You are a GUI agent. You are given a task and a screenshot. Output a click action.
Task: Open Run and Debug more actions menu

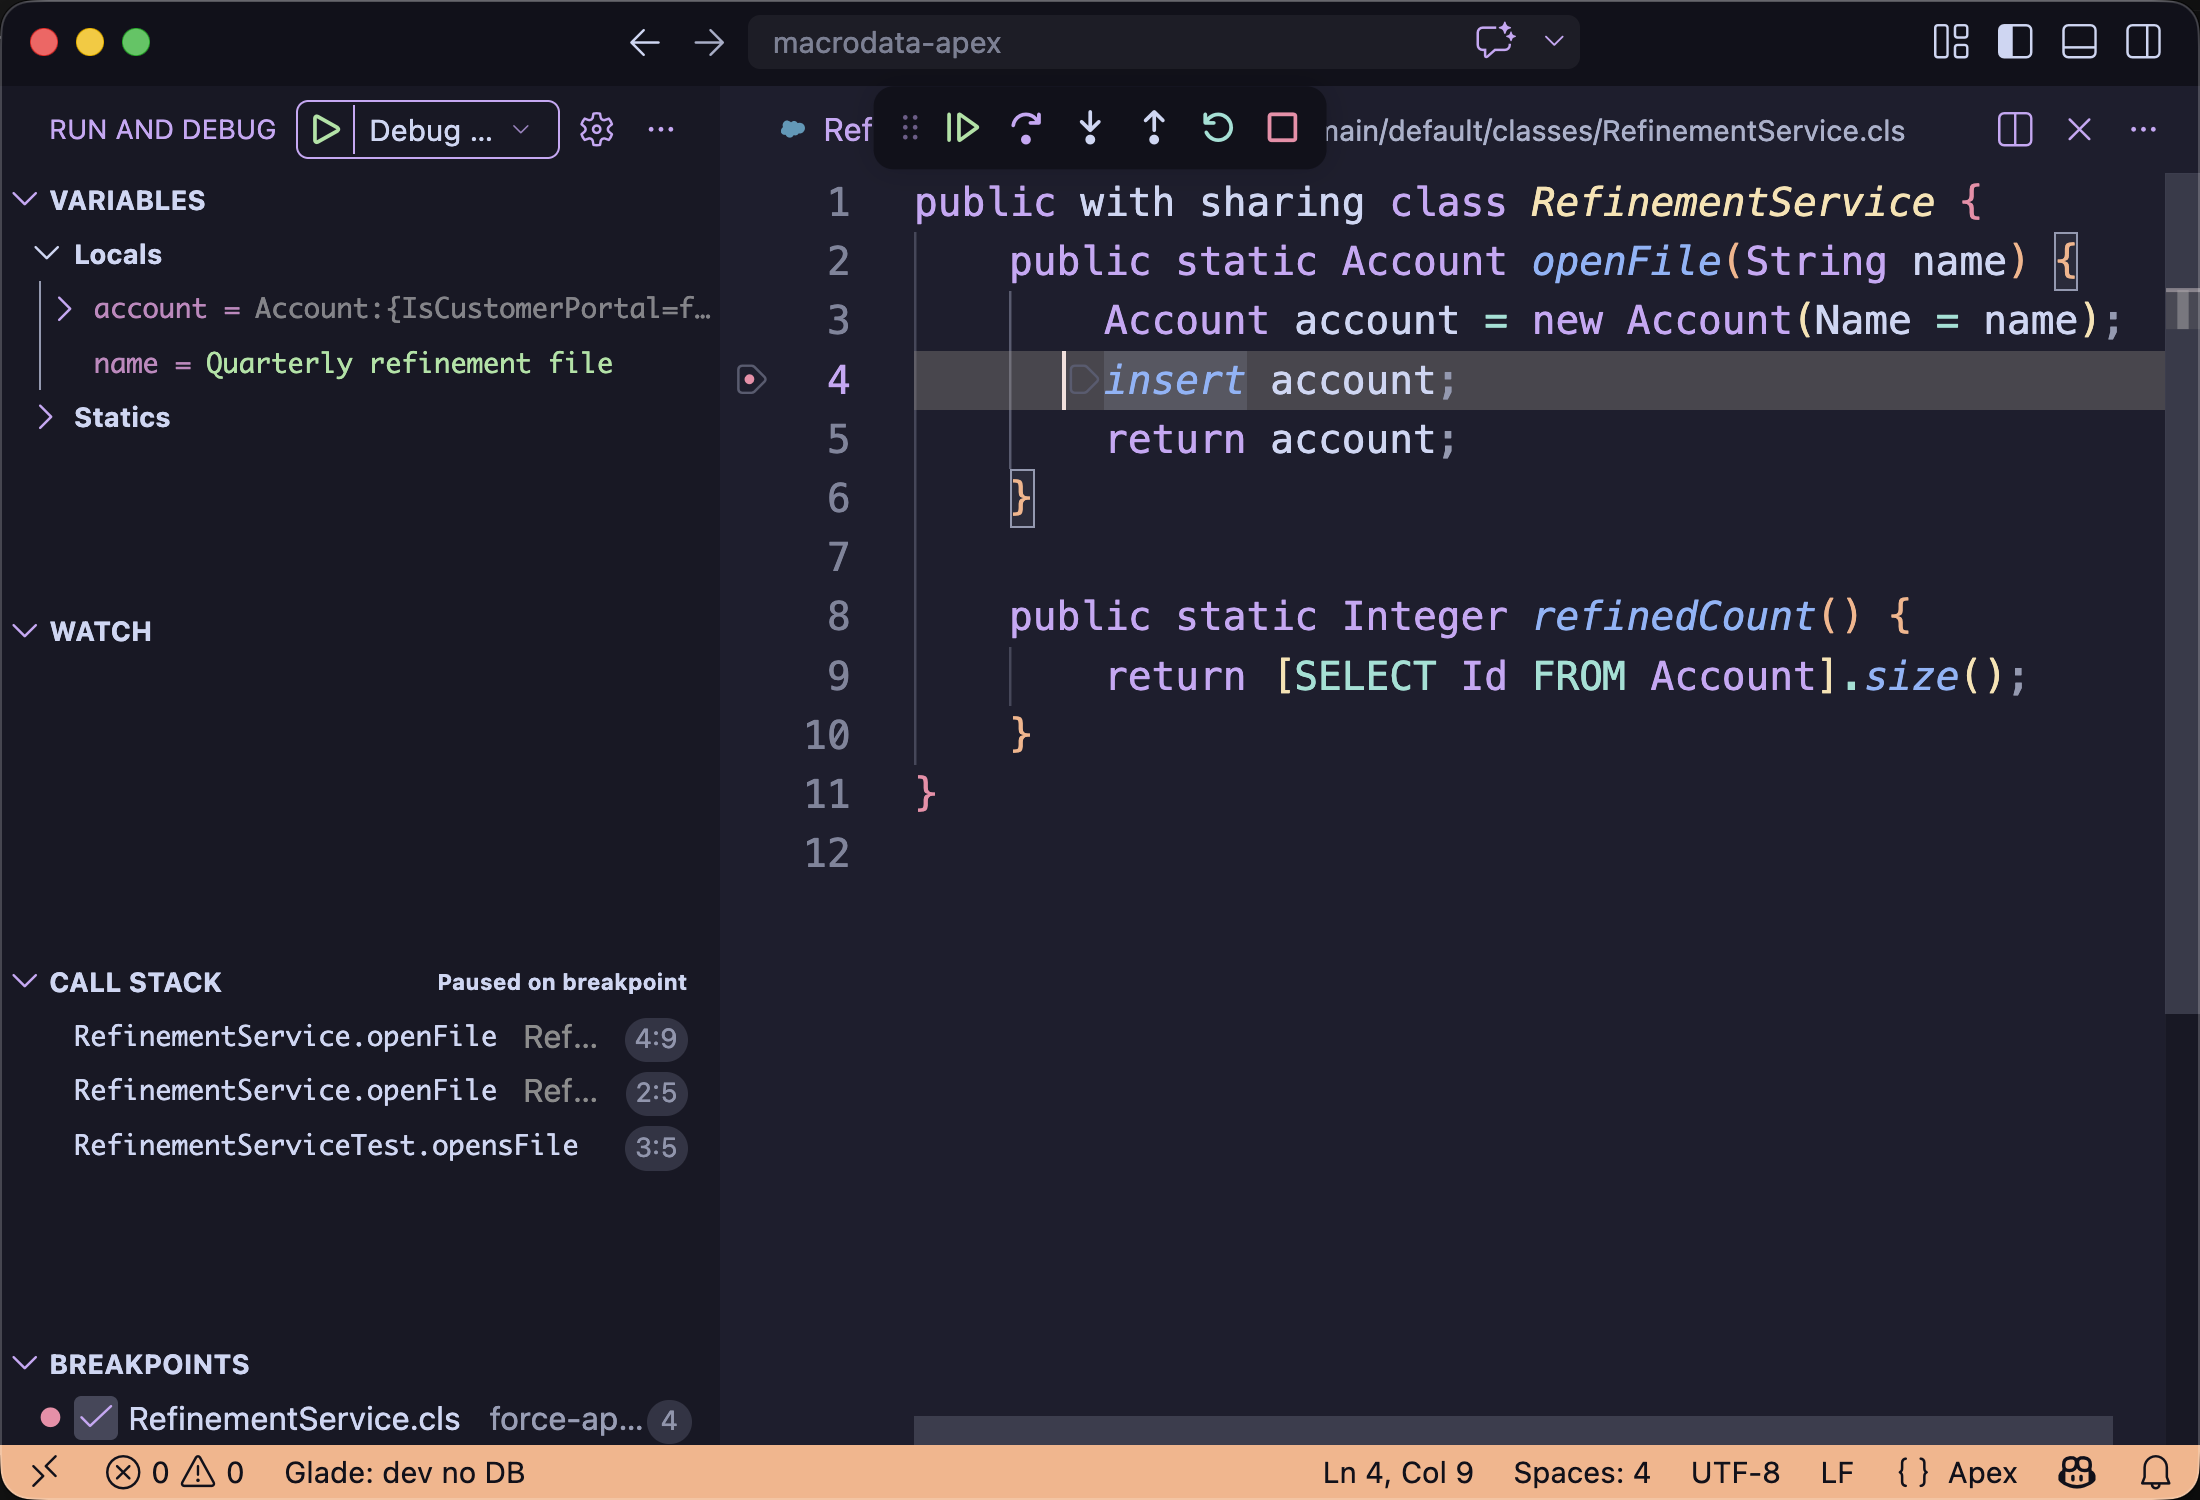[x=661, y=130]
